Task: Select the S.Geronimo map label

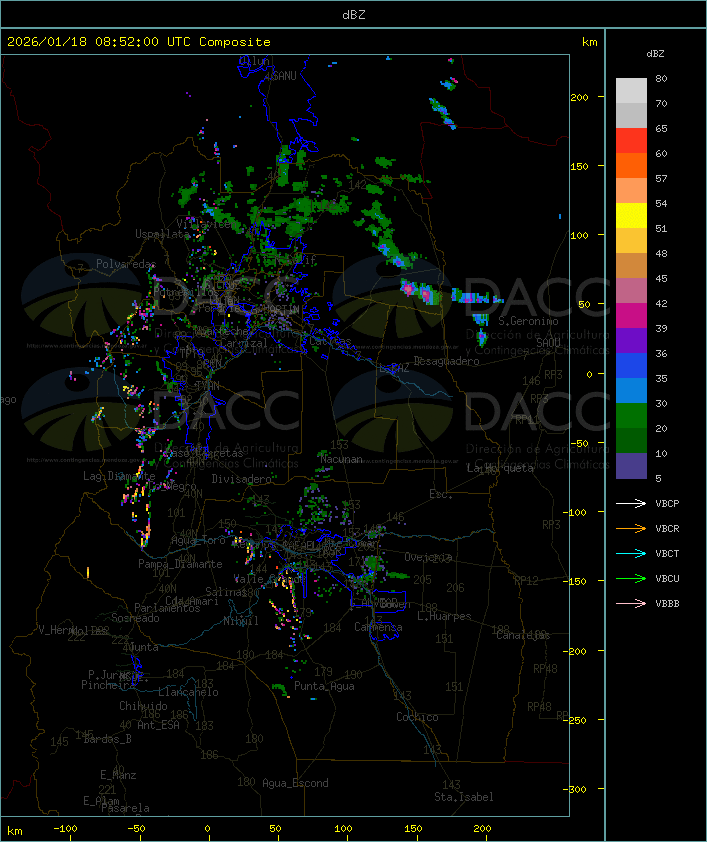Action: (x=527, y=322)
